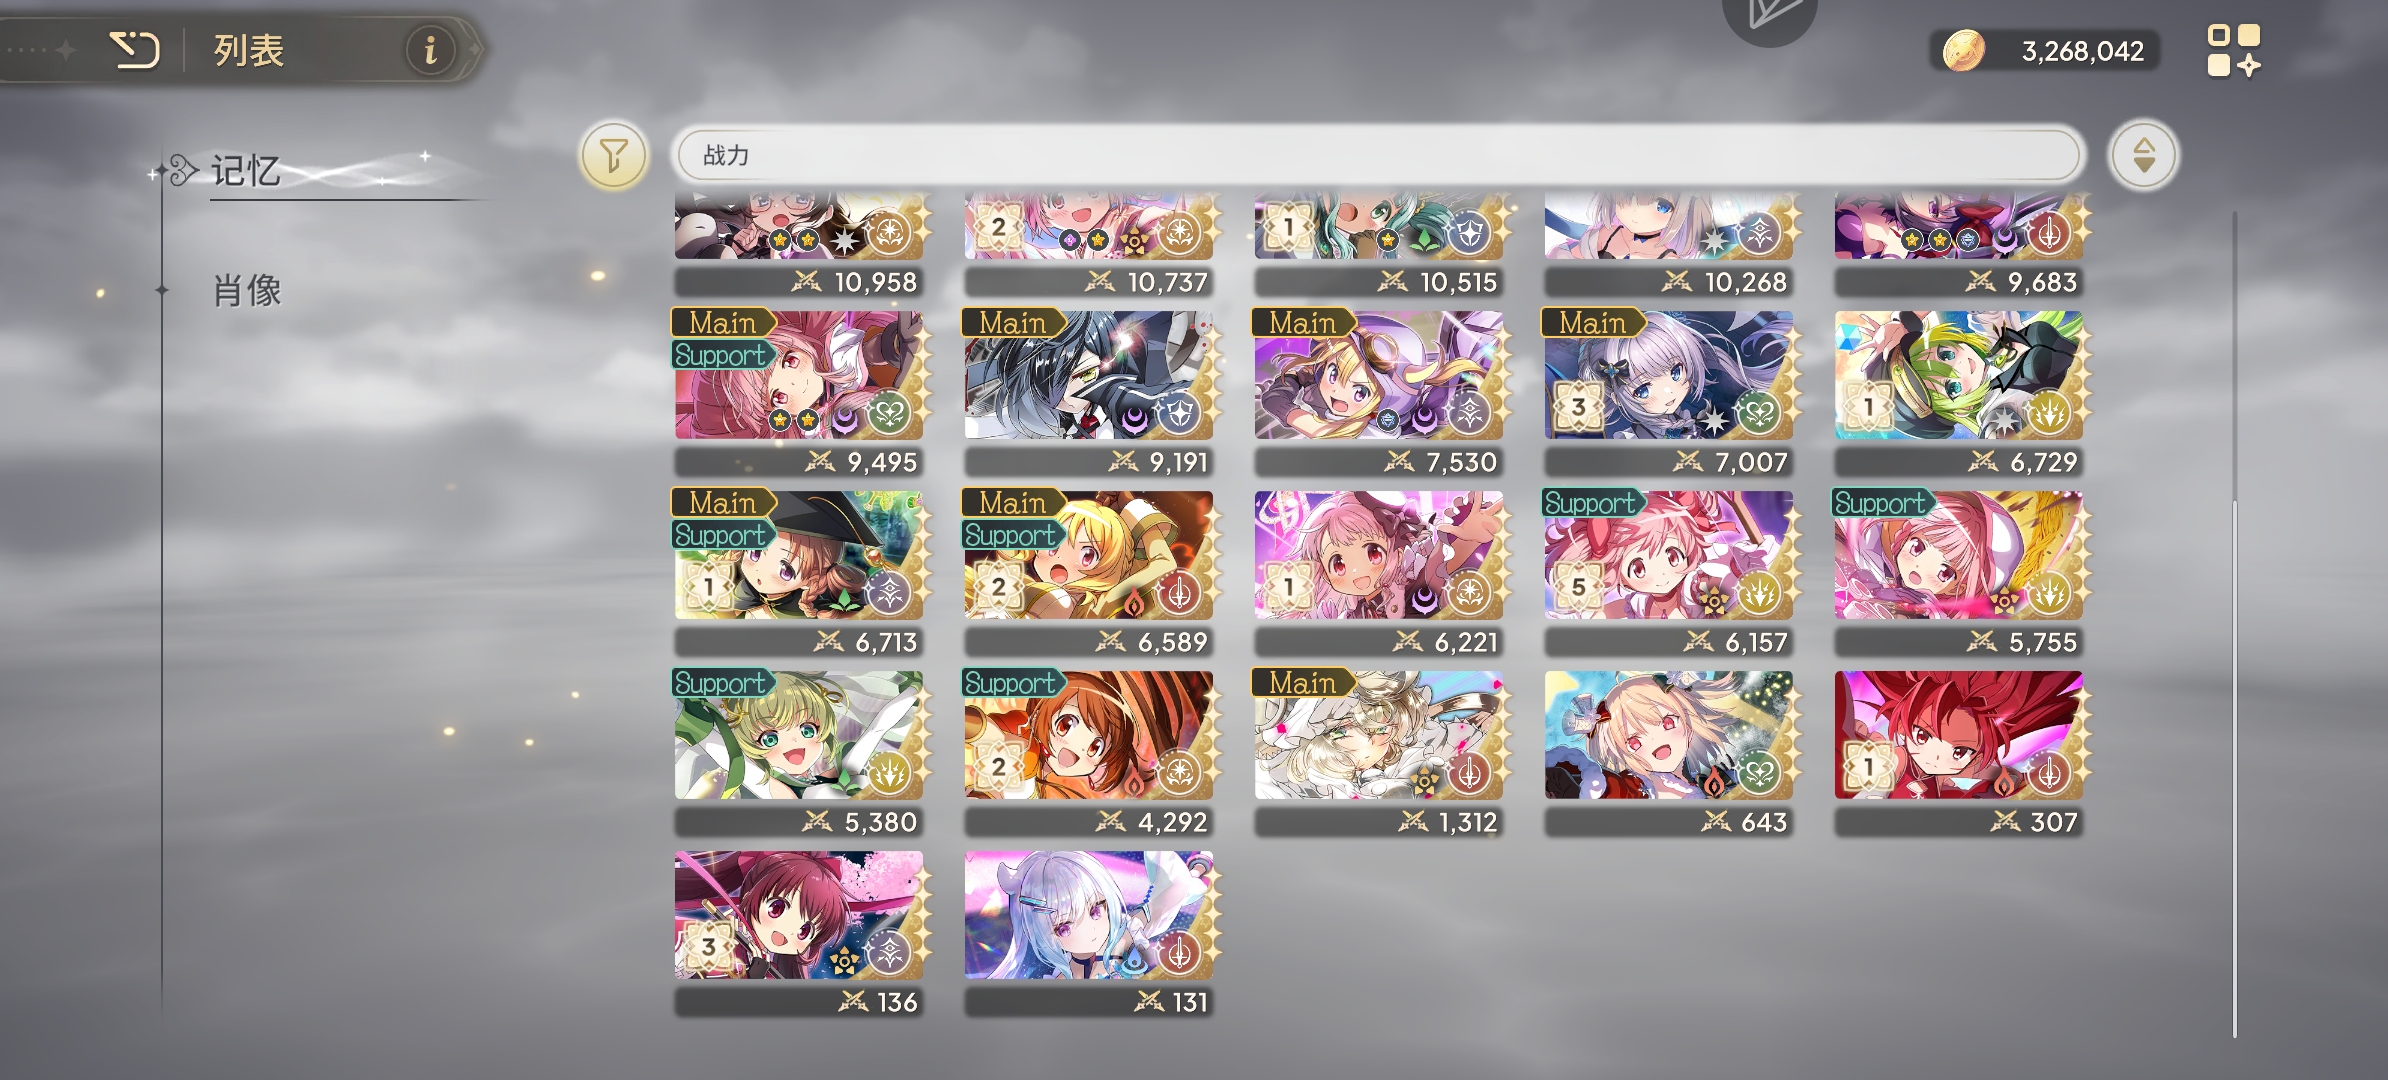The image size is (2388, 1080).
Task: Switch to the 记忆 tab
Action: 246,171
